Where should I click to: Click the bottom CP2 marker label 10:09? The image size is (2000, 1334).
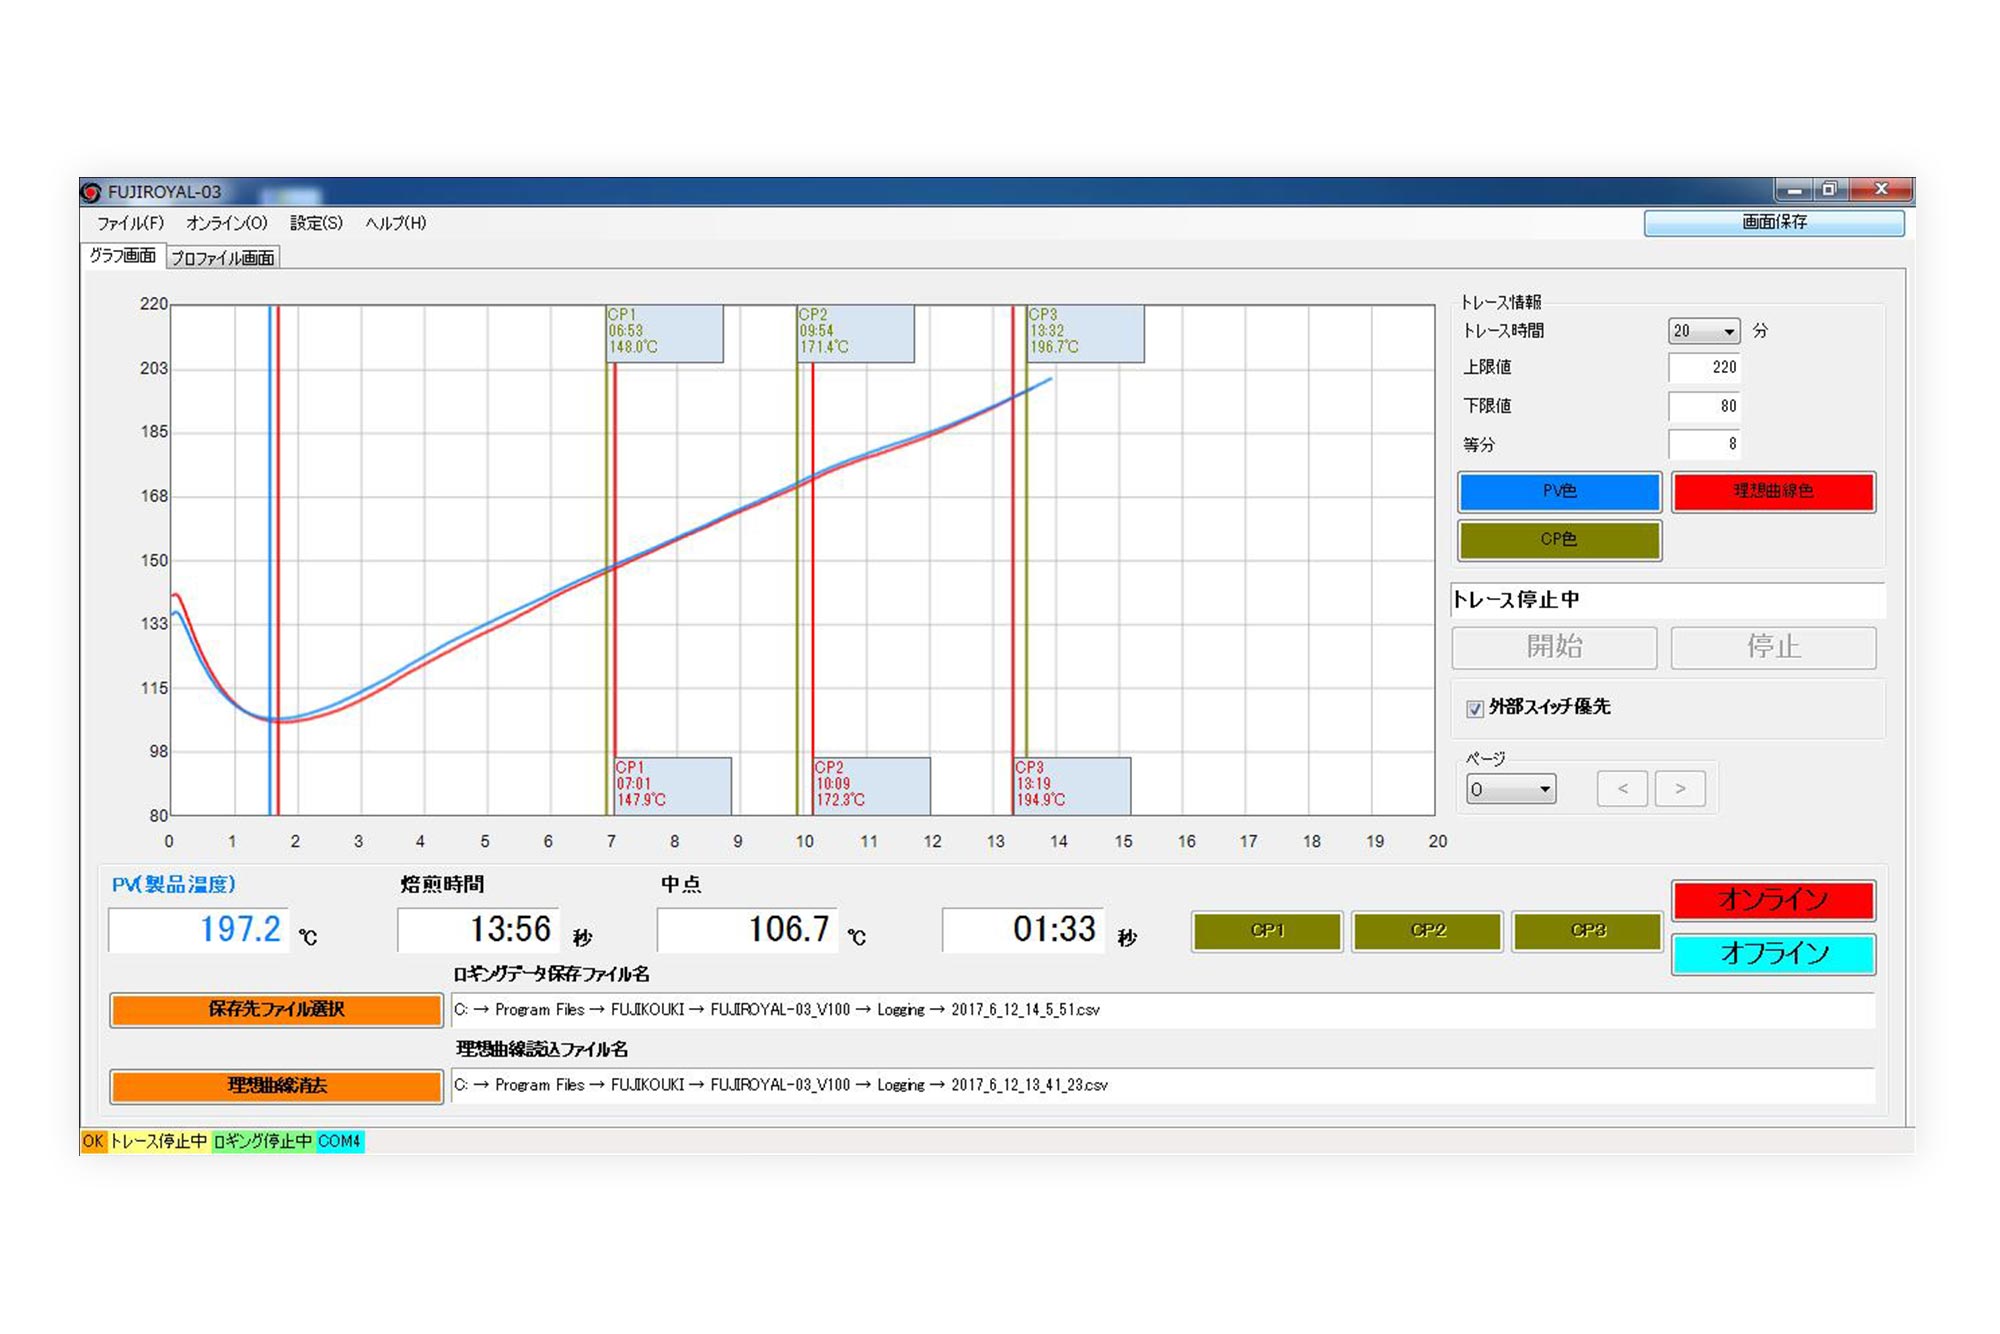pos(872,786)
